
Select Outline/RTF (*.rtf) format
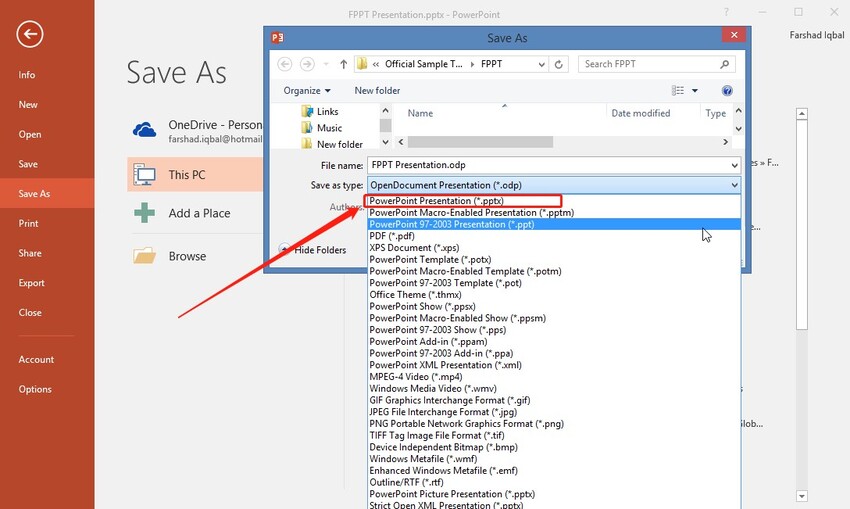[x=553, y=482]
